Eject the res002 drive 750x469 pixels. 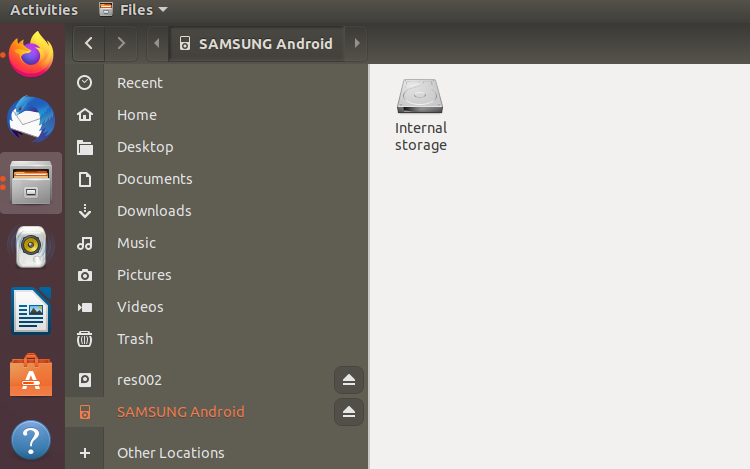[x=348, y=380]
